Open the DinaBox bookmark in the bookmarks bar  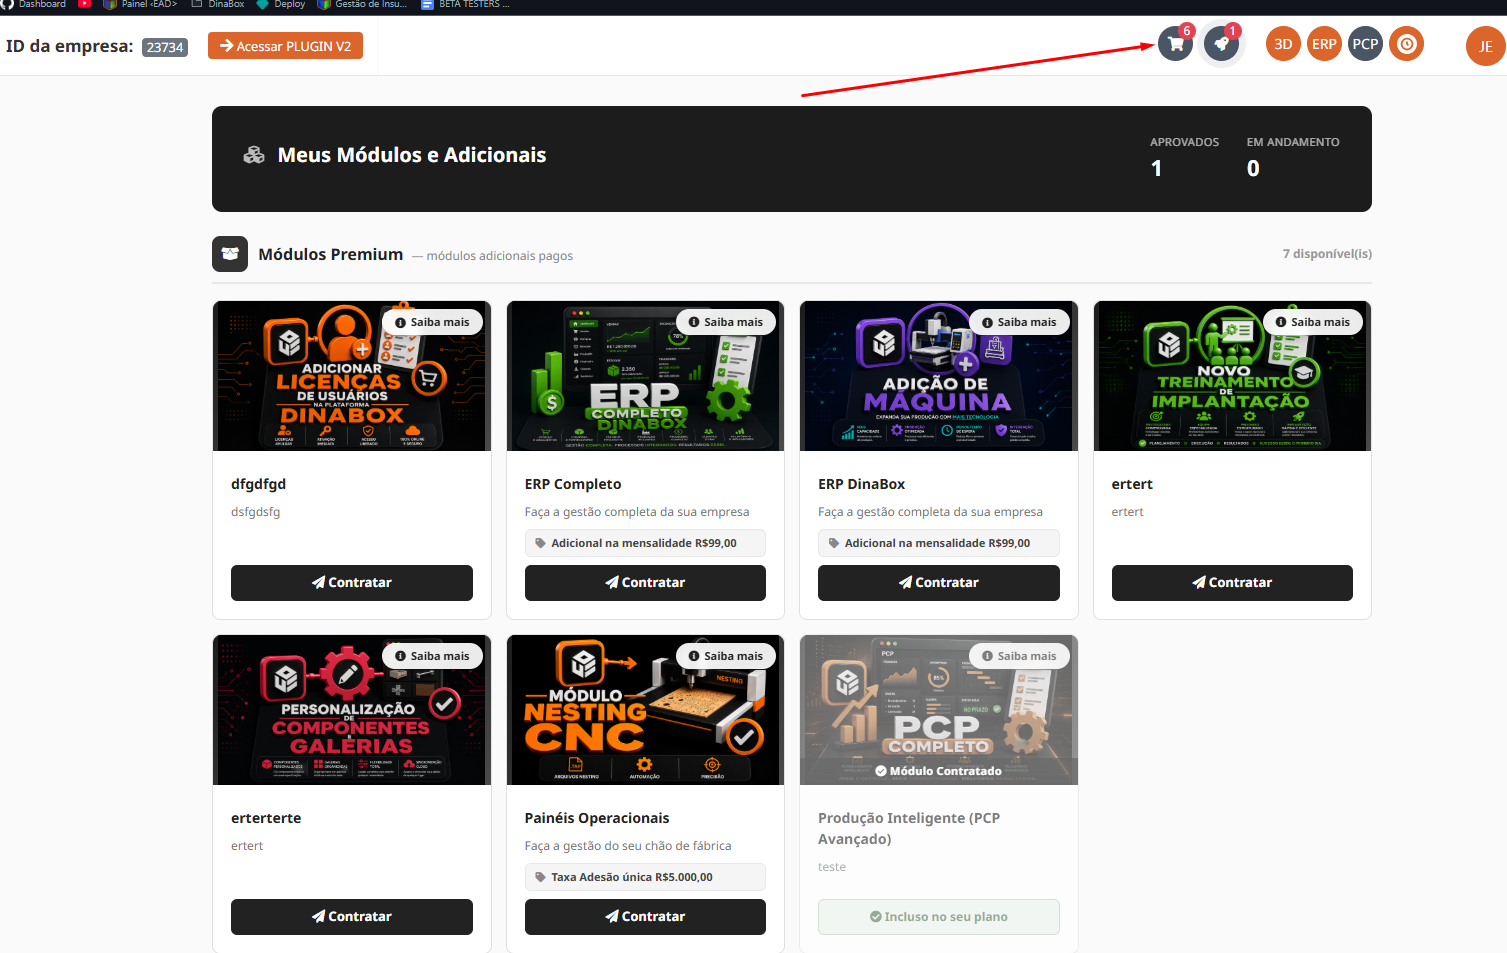tap(218, 5)
